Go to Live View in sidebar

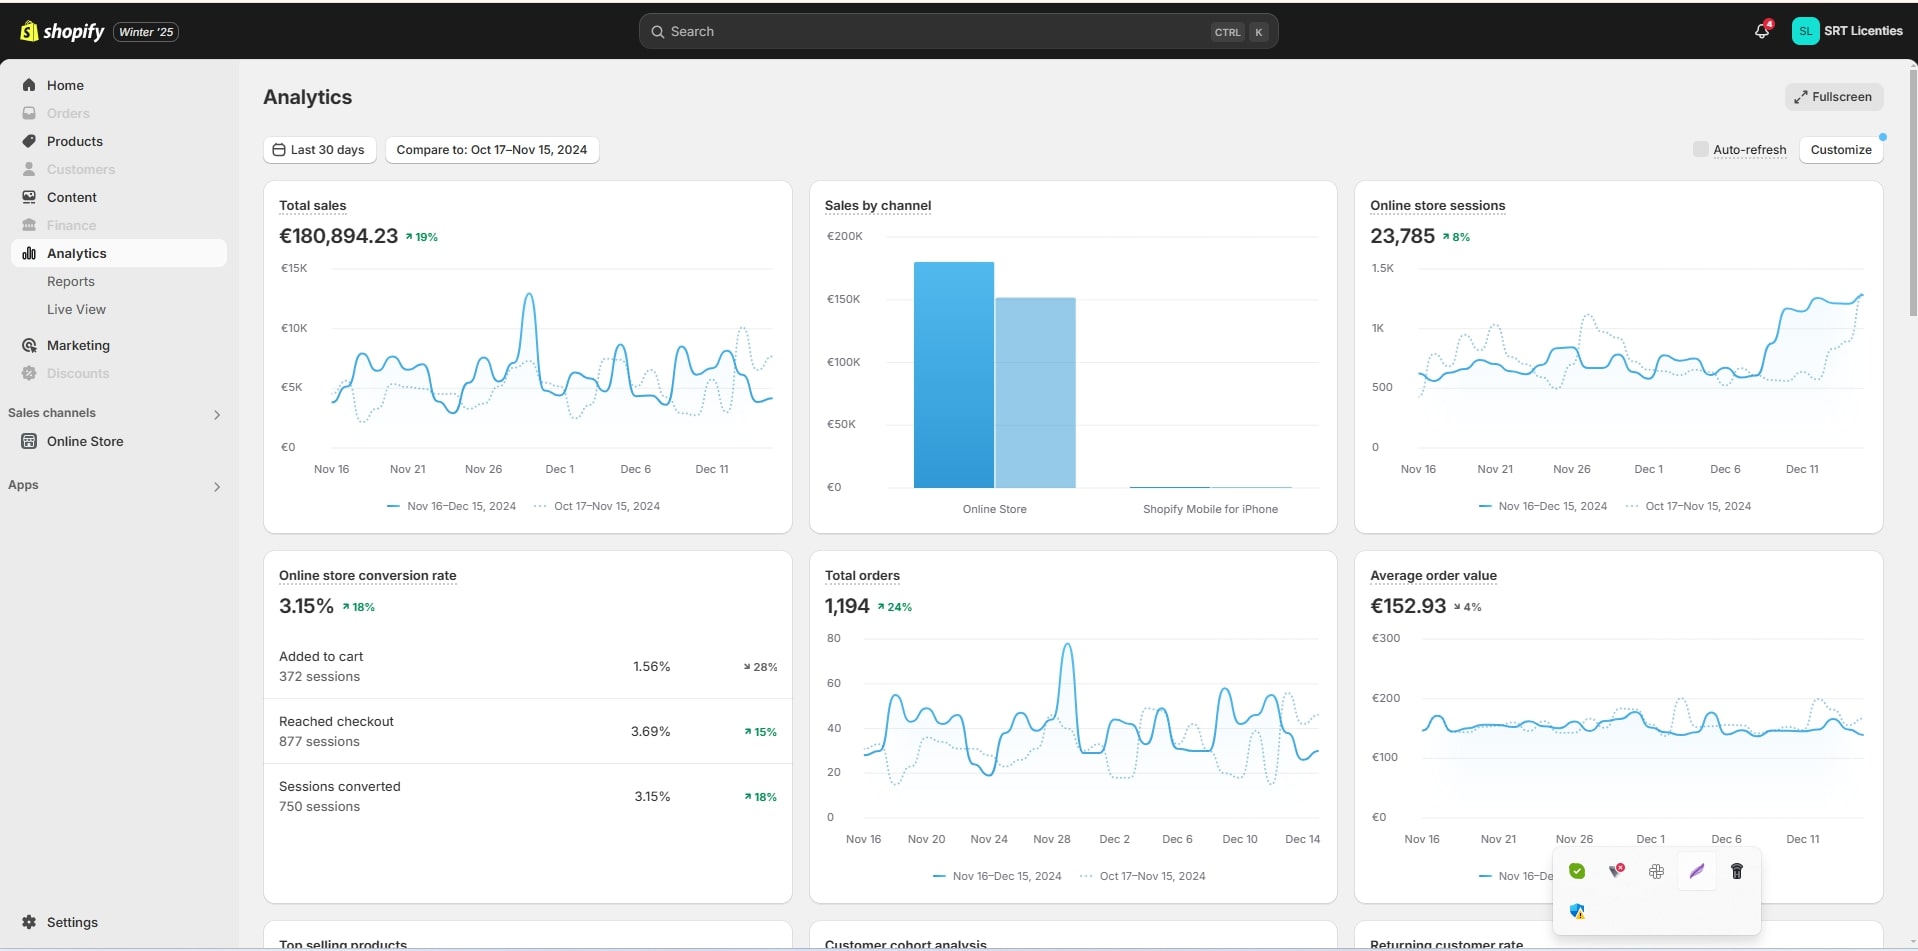[76, 309]
